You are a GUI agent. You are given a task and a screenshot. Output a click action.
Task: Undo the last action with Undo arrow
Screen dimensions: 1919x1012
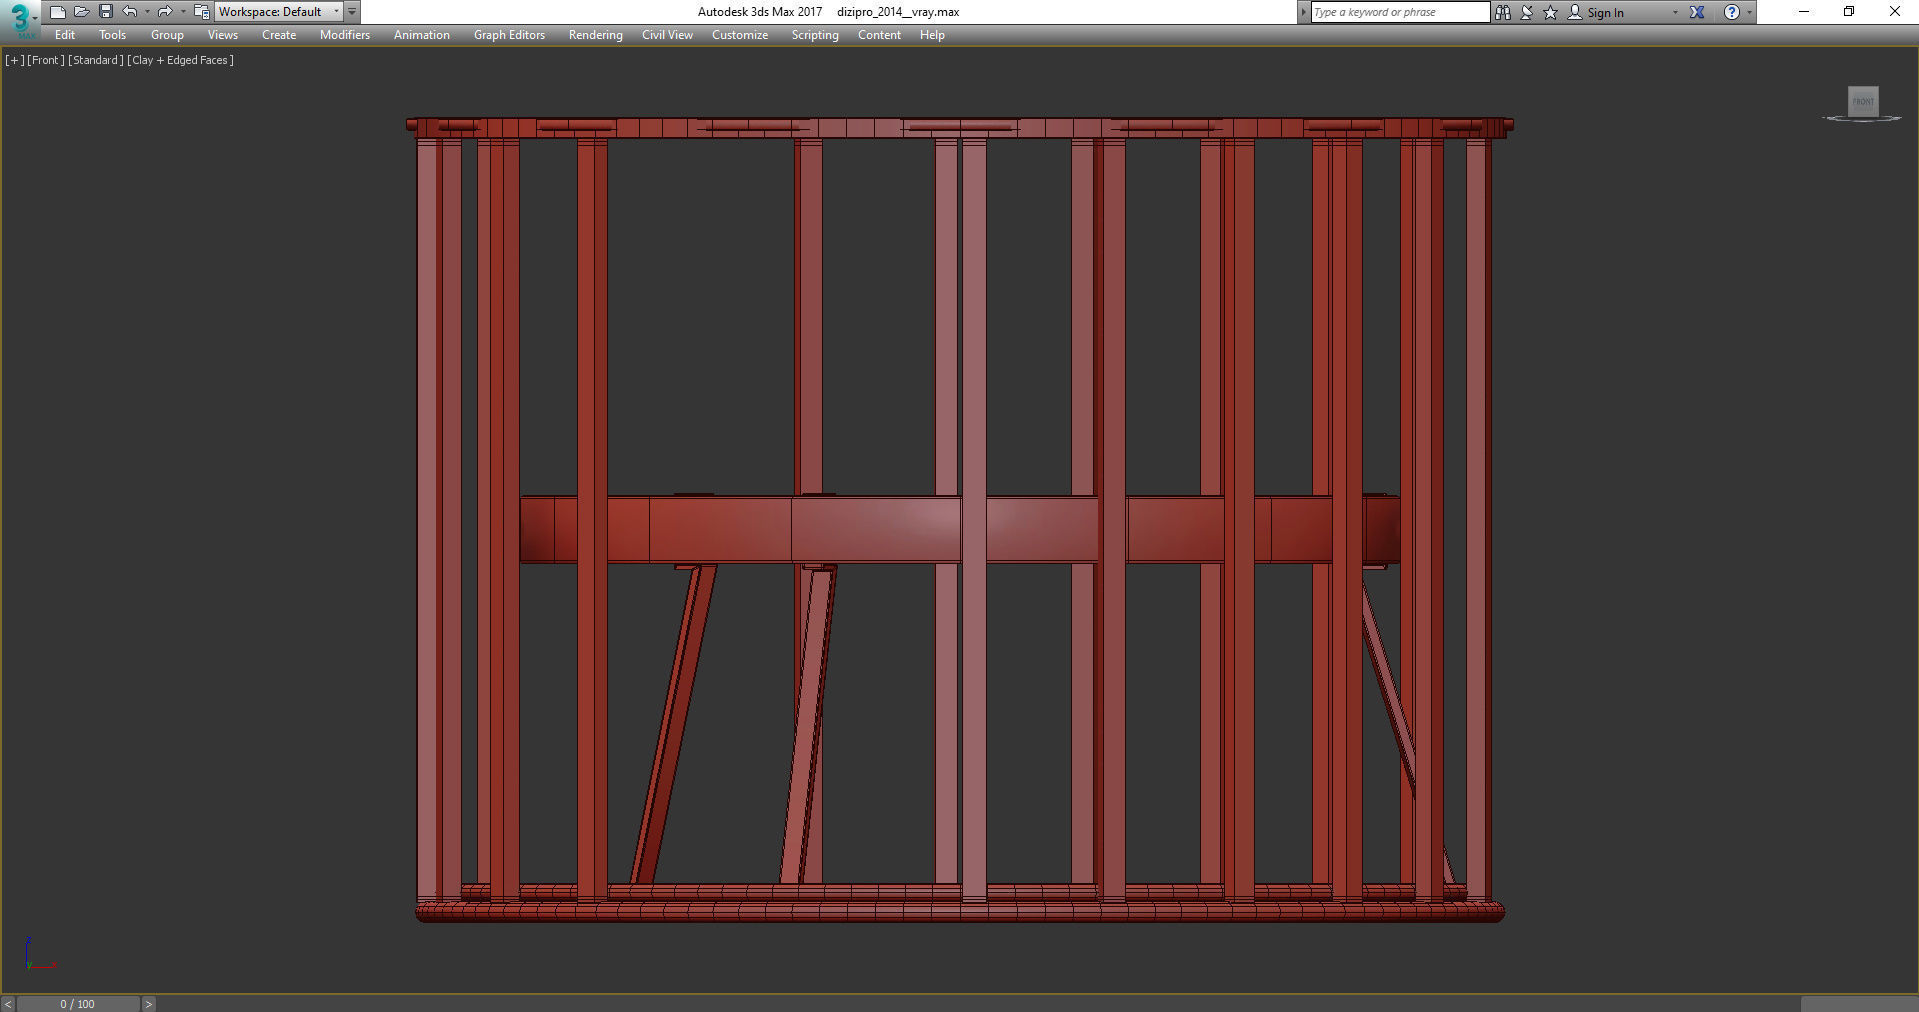pyautogui.click(x=129, y=12)
